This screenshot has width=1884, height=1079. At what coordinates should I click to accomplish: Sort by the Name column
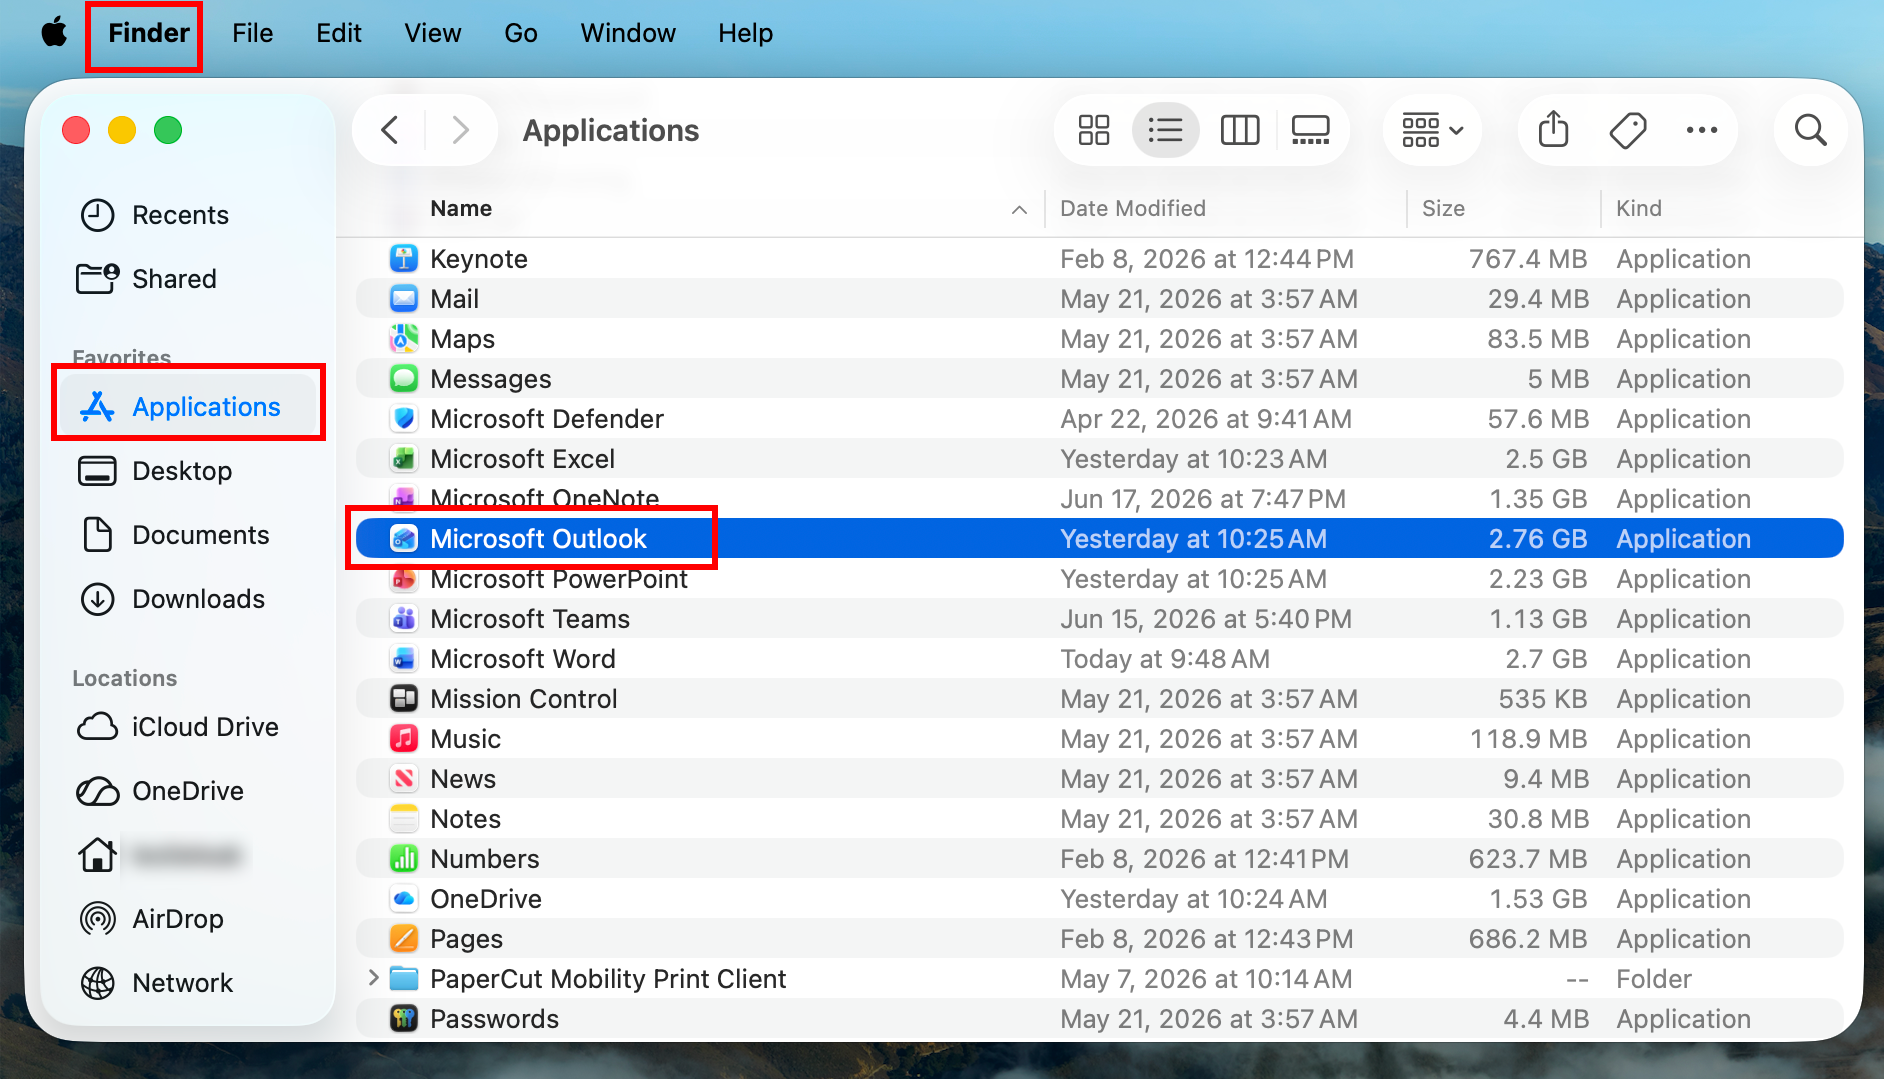point(460,208)
